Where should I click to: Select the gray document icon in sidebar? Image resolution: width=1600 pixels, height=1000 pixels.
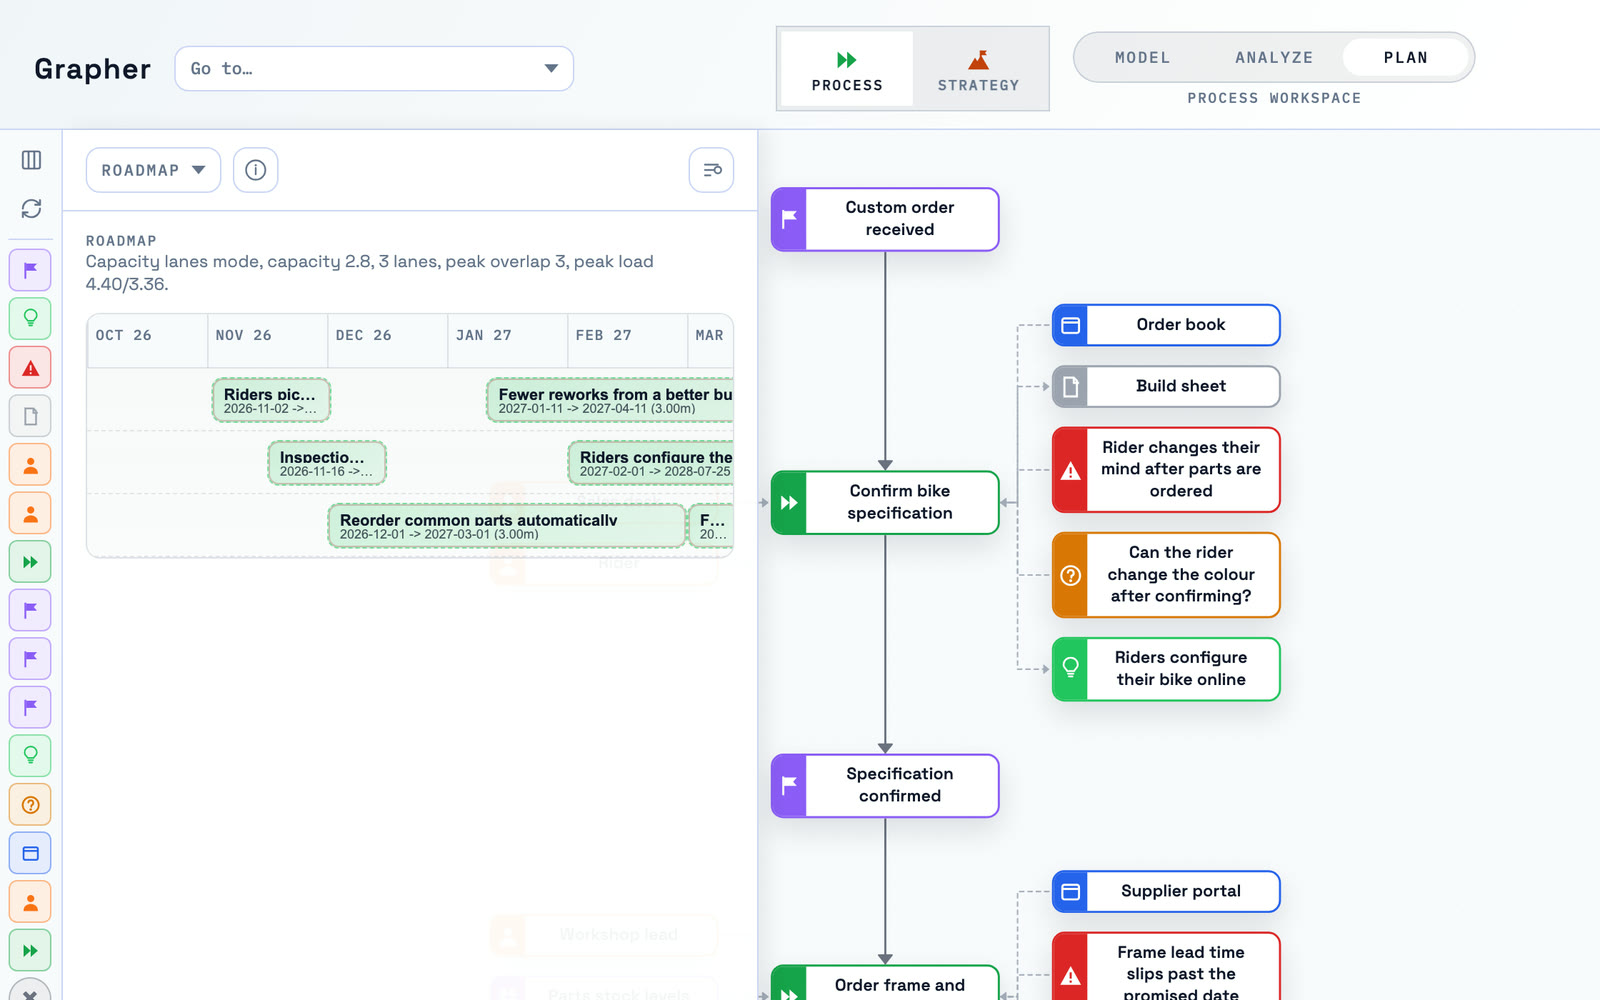[31, 416]
